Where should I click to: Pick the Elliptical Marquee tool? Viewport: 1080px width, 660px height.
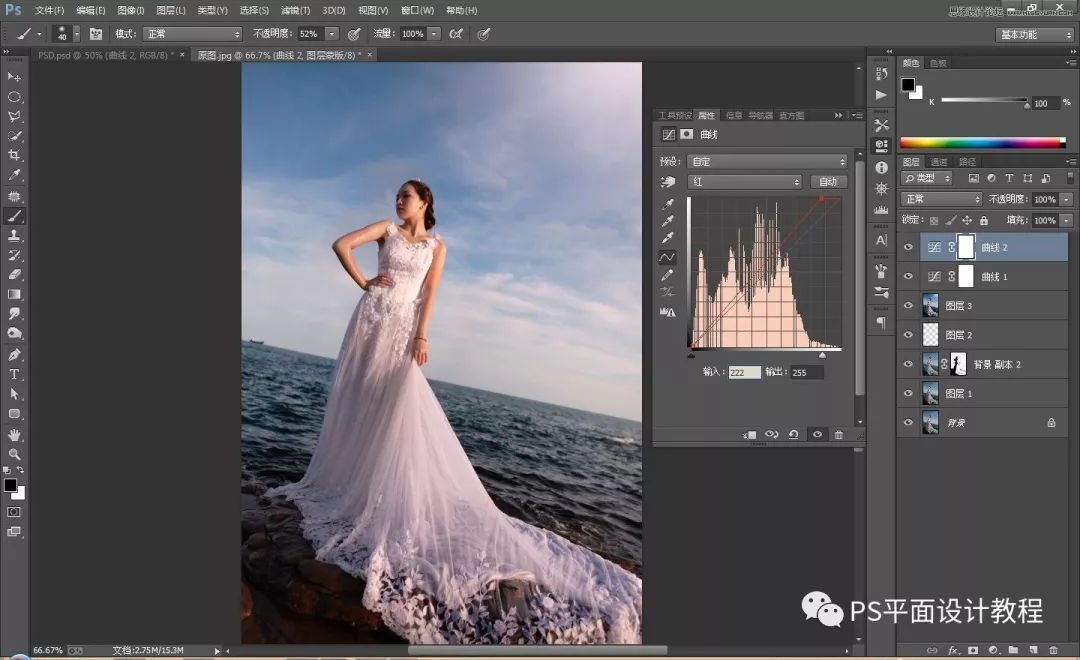tap(14, 97)
